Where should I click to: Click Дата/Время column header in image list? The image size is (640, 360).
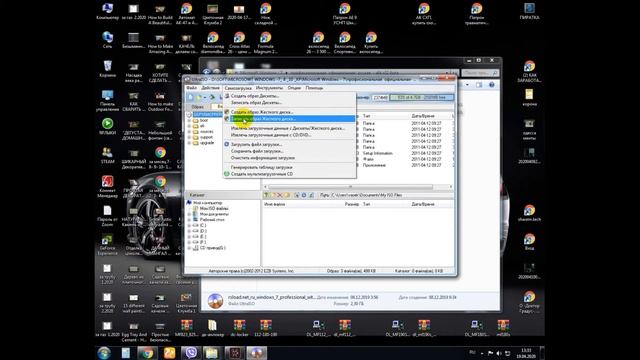coord(423,116)
